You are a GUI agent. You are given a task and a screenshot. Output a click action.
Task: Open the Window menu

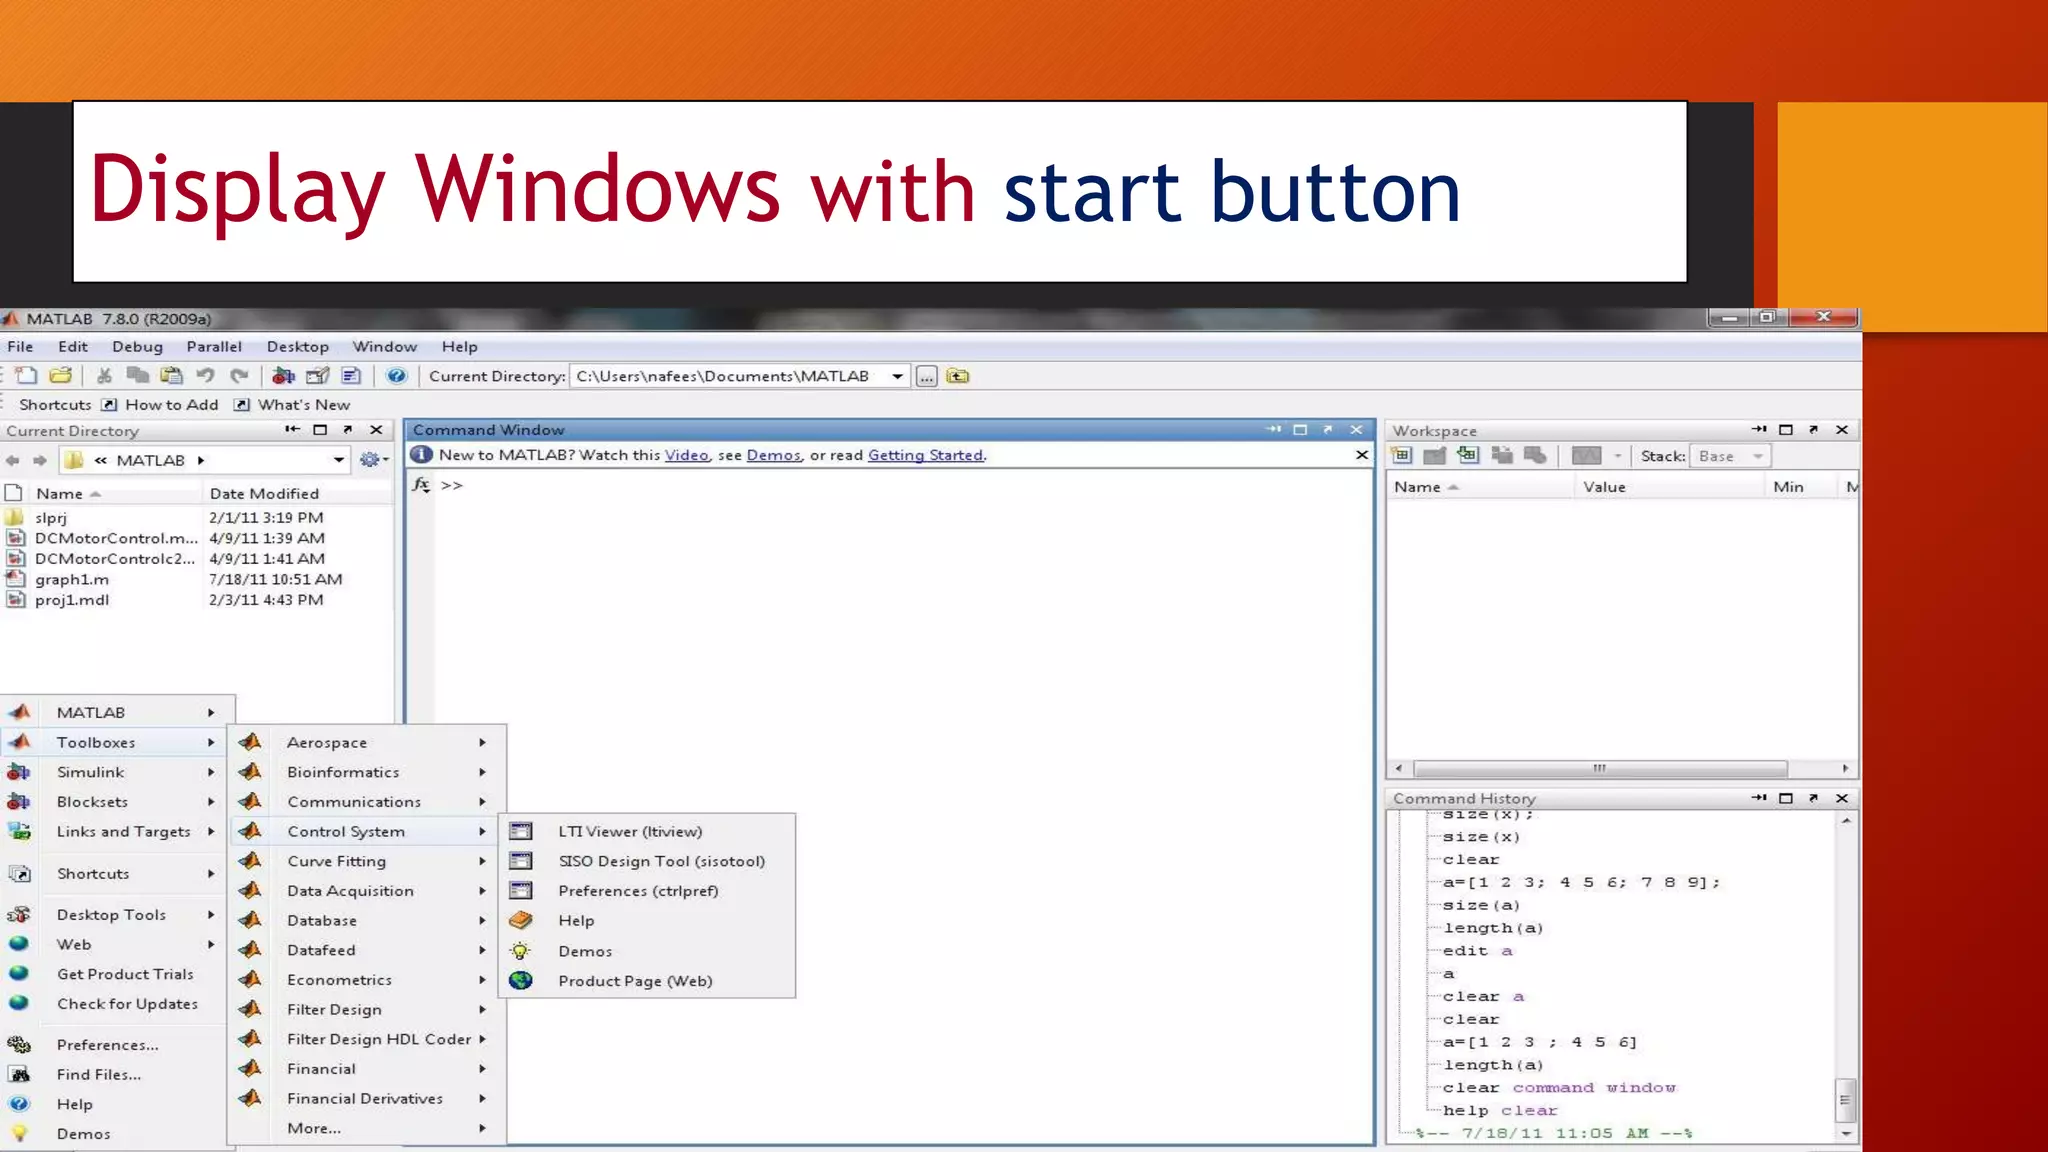pos(384,347)
